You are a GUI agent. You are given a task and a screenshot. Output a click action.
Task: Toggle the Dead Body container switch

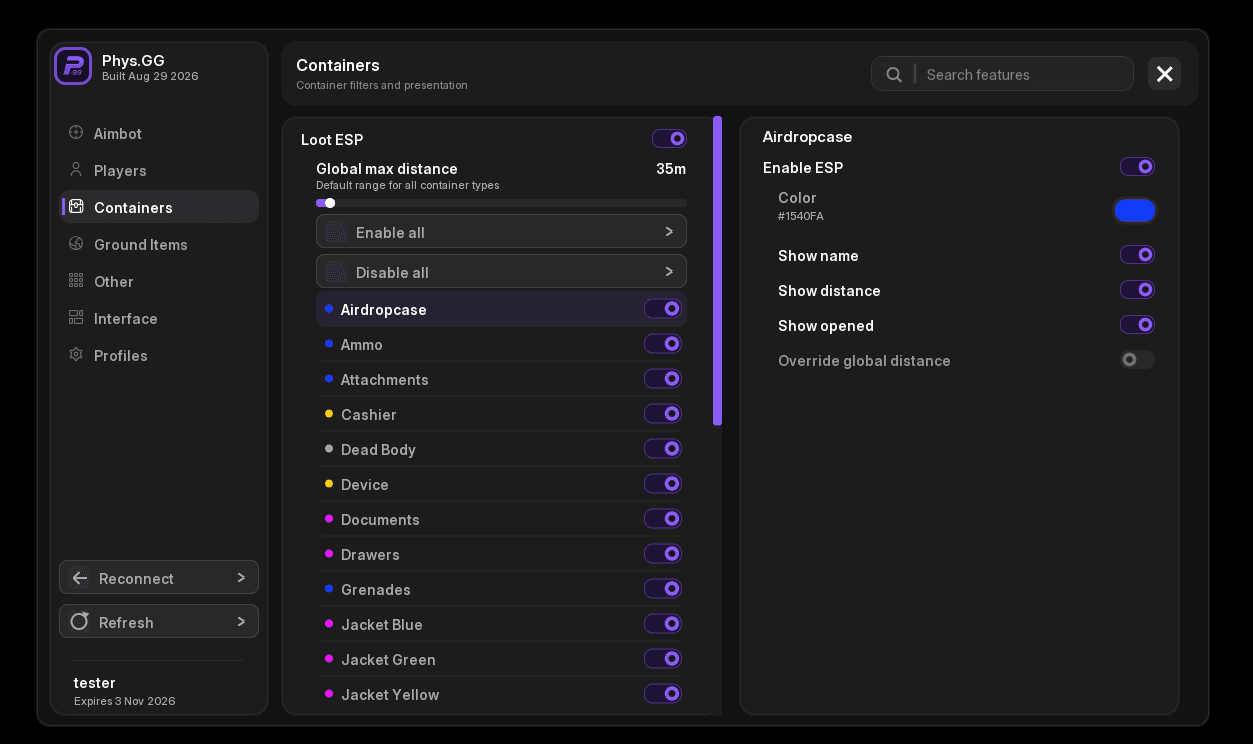663,449
